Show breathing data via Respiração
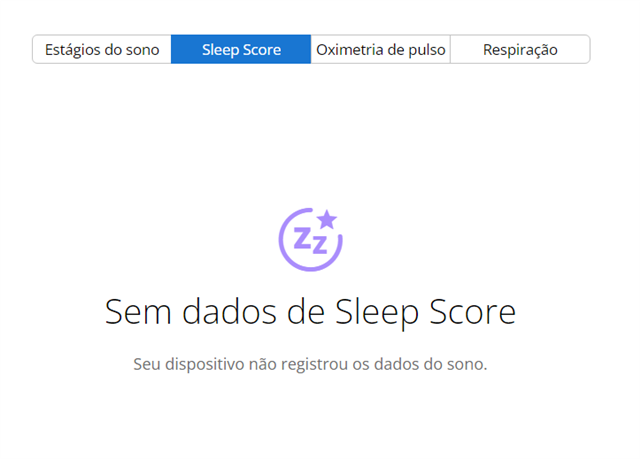Image resolution: width=640 pixels, height=459 pixels. point(520,49)
